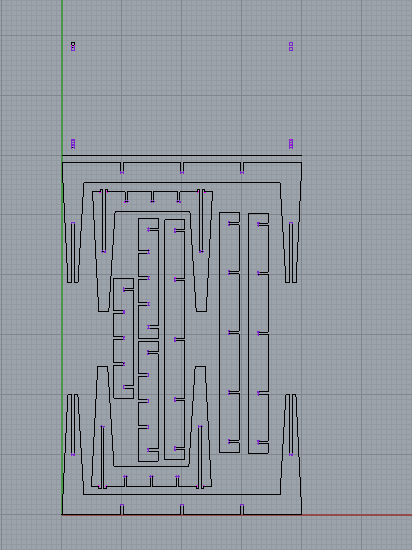Click the purple notch marker at bottom center
412x550 pixels.
(182, 506)
